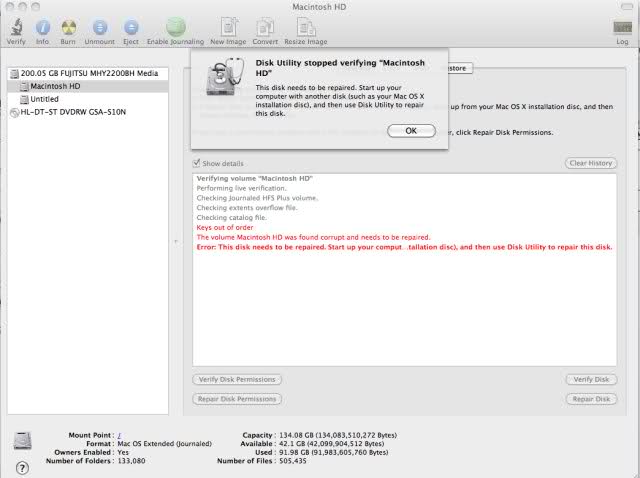This screenshot has height=478, width=640.
Task: Click the Enable Journaling toolbar icon
Action: click(x=176, y=27)
